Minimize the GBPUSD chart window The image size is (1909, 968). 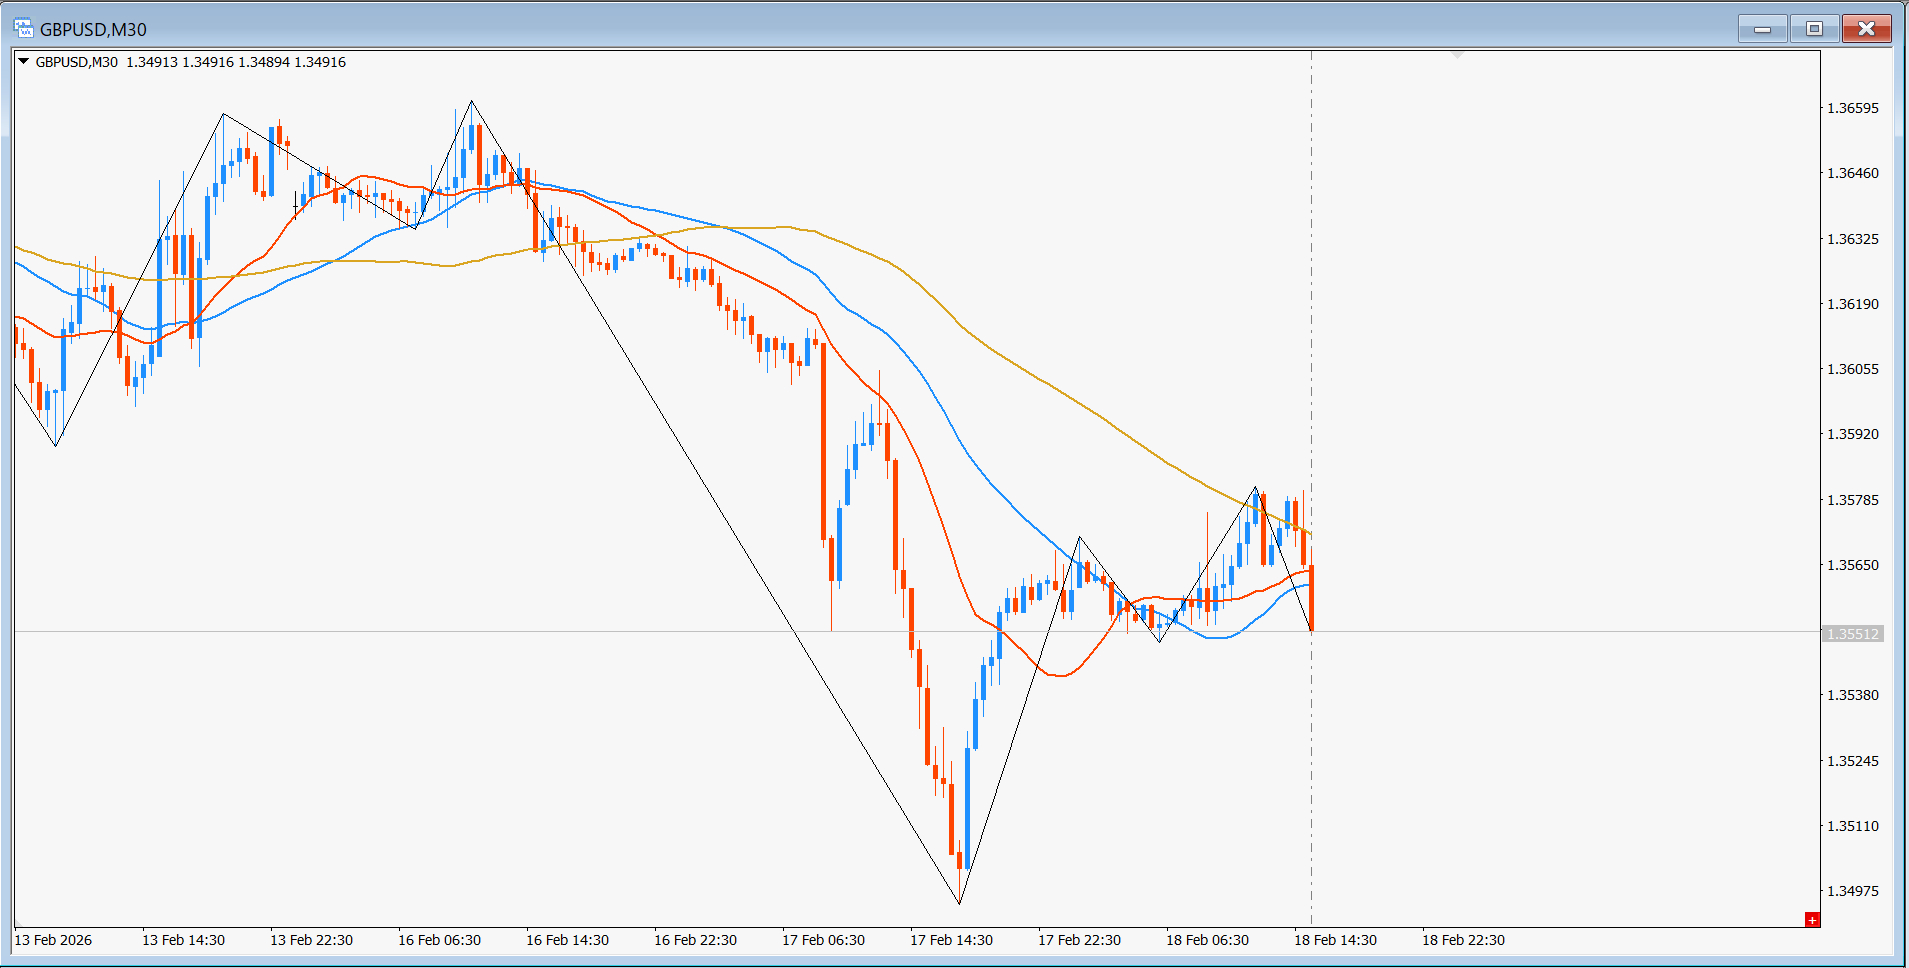coord(1762,29)
